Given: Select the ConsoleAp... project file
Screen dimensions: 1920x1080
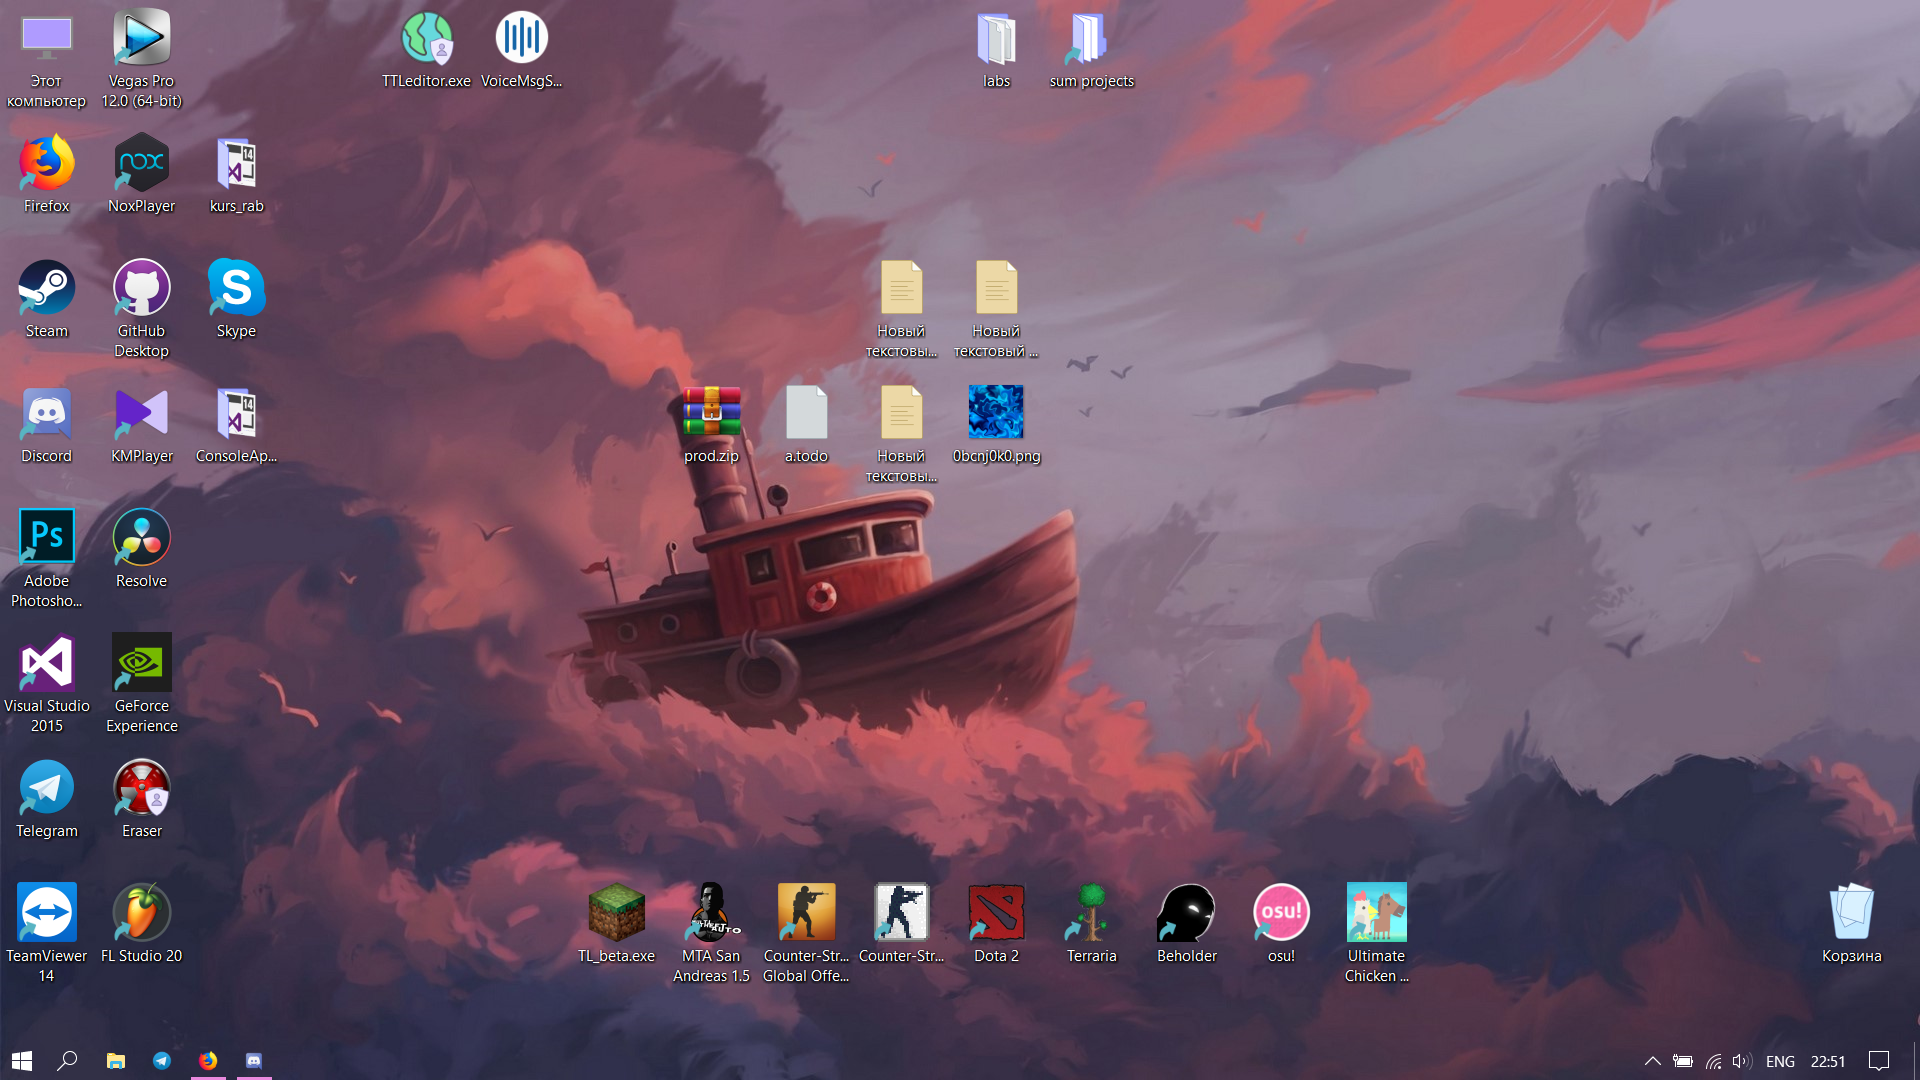Looking at the screenshot, I should click(x=236, y=425).
